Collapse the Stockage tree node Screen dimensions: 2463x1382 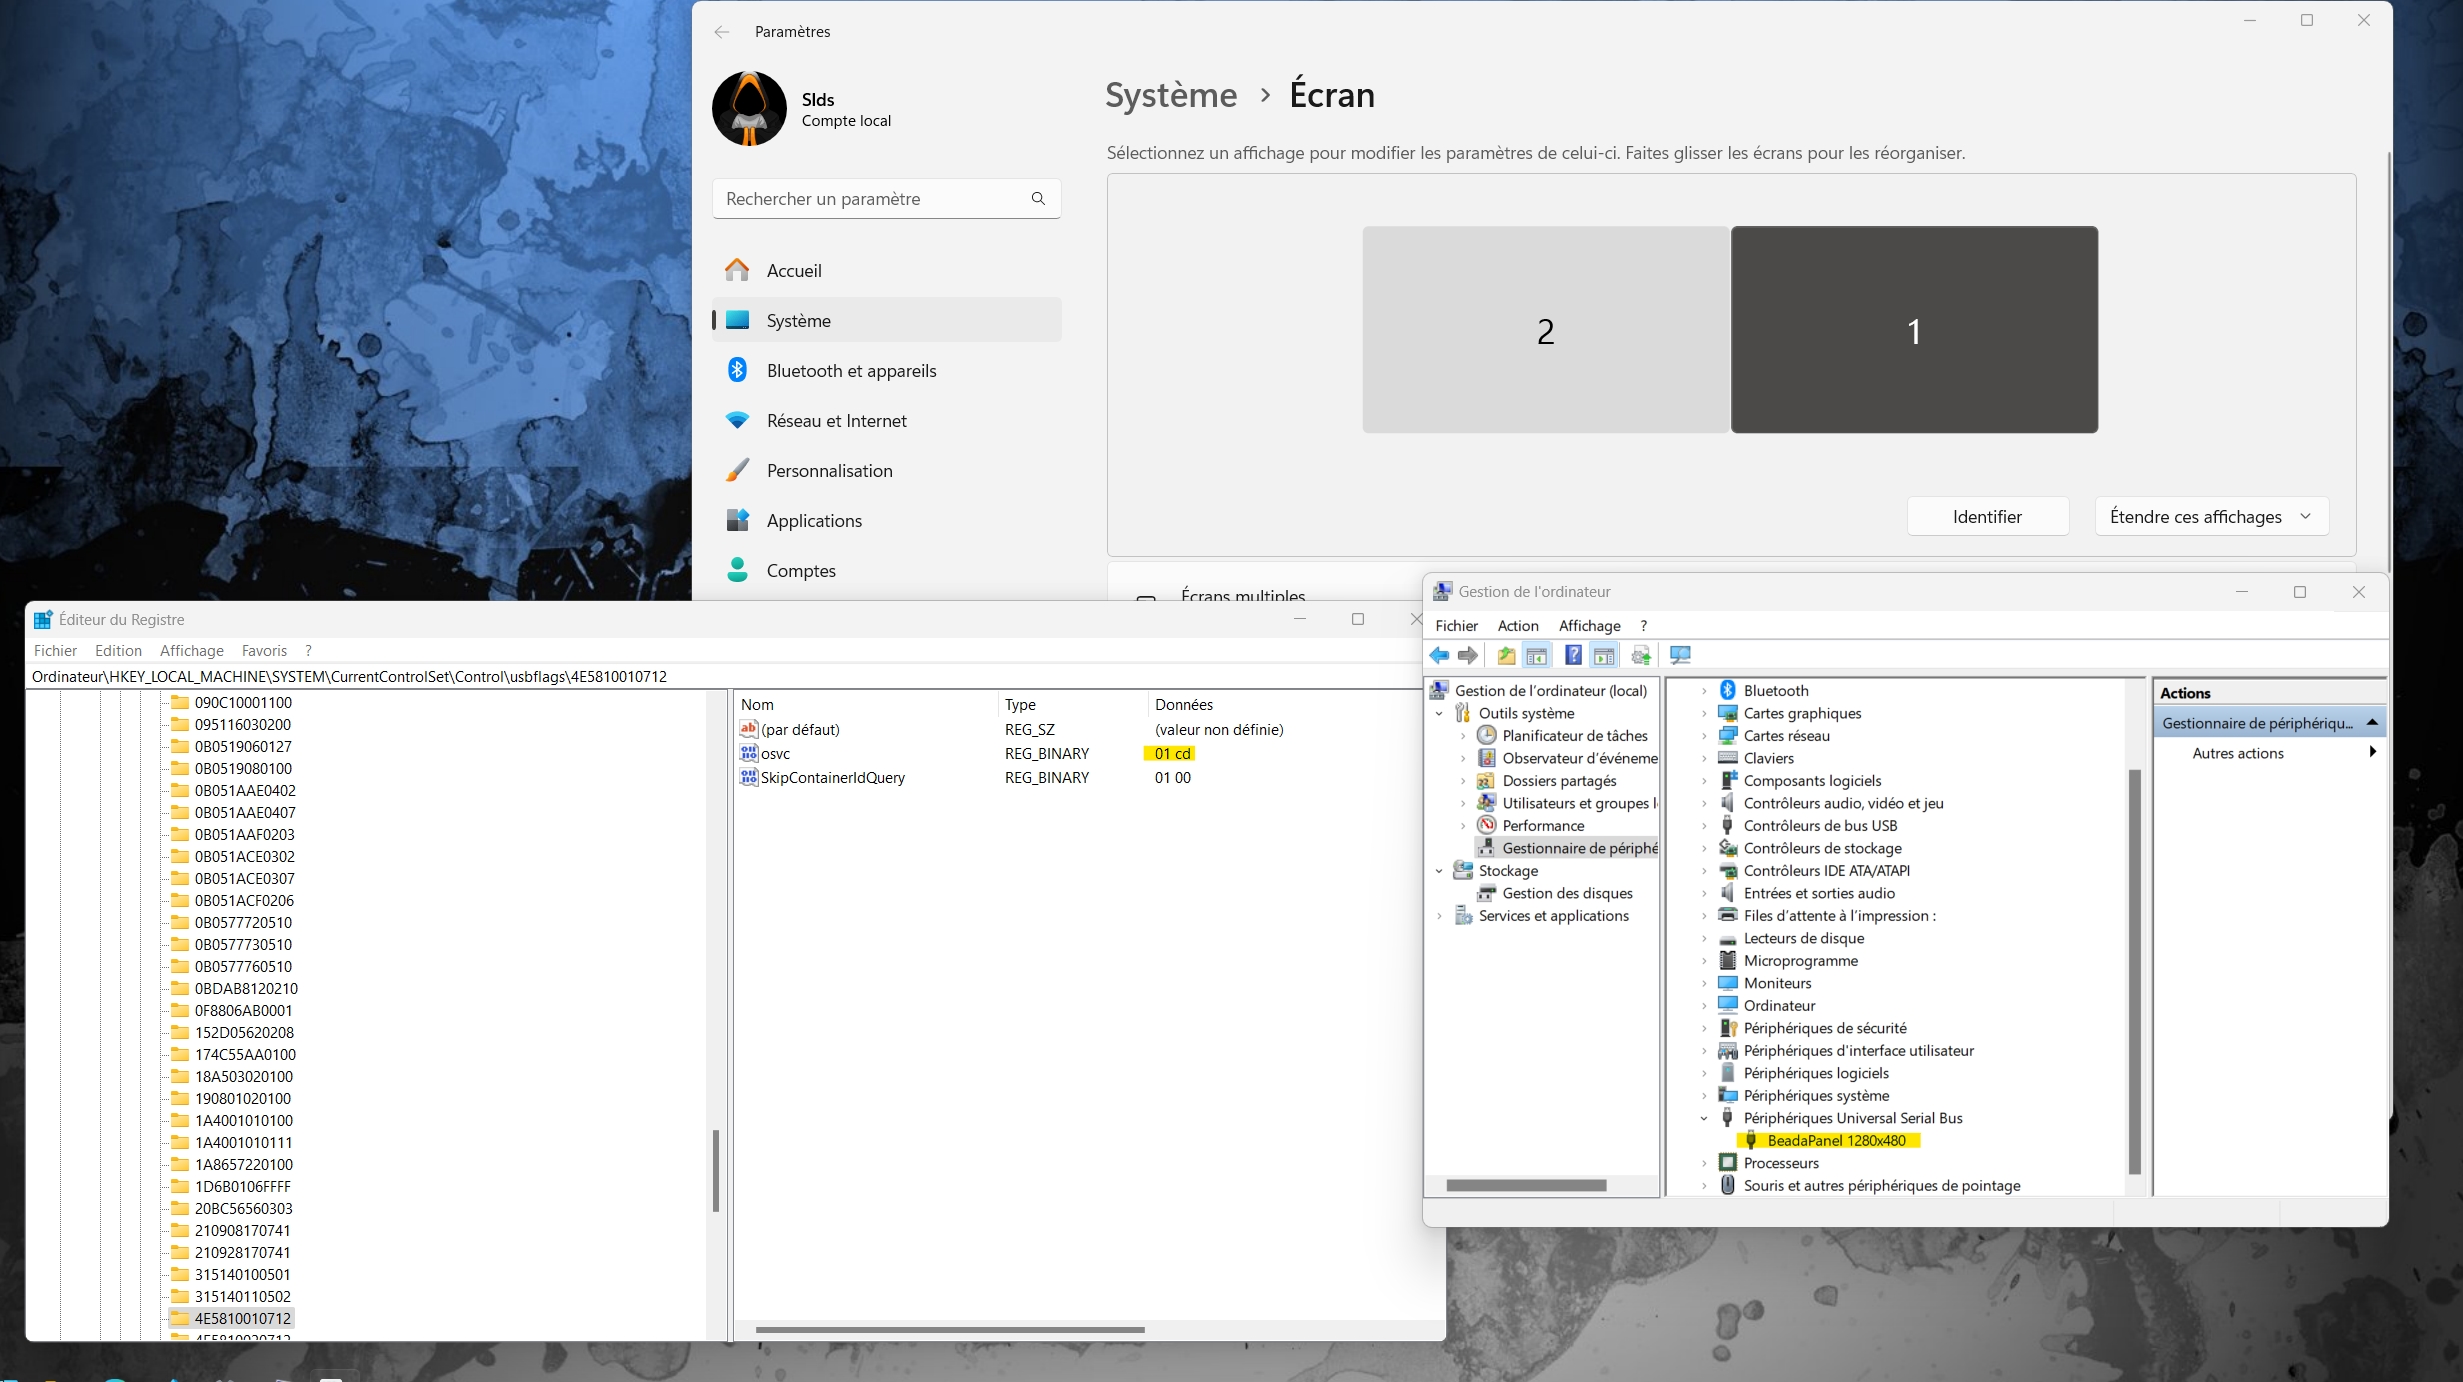point(1439,871)
